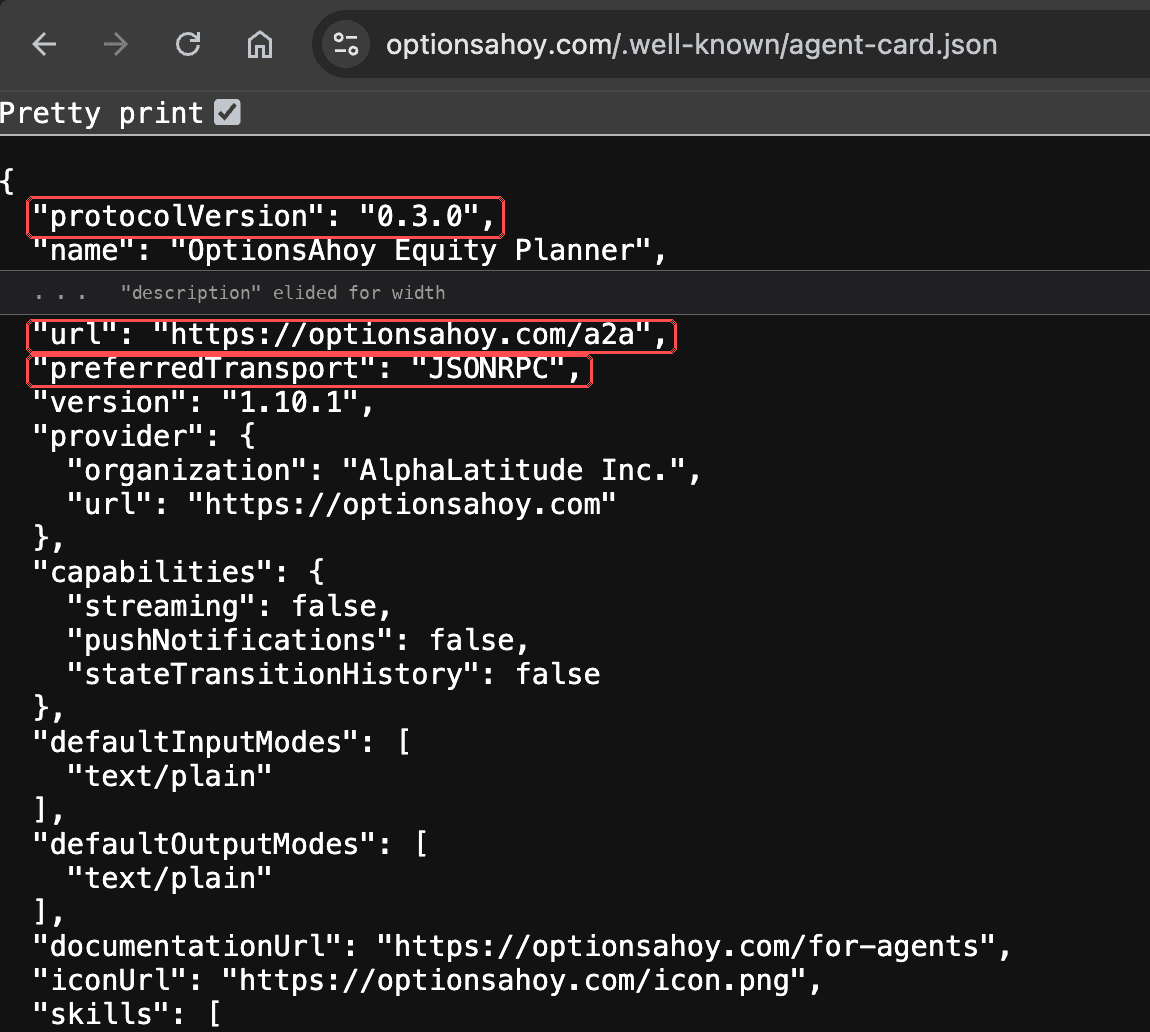The height and width of the screenshot is (1032, 1150).
Task: Click the "name": "OptionsAhoy Equity Planner" line
Action: pos(349,251)
